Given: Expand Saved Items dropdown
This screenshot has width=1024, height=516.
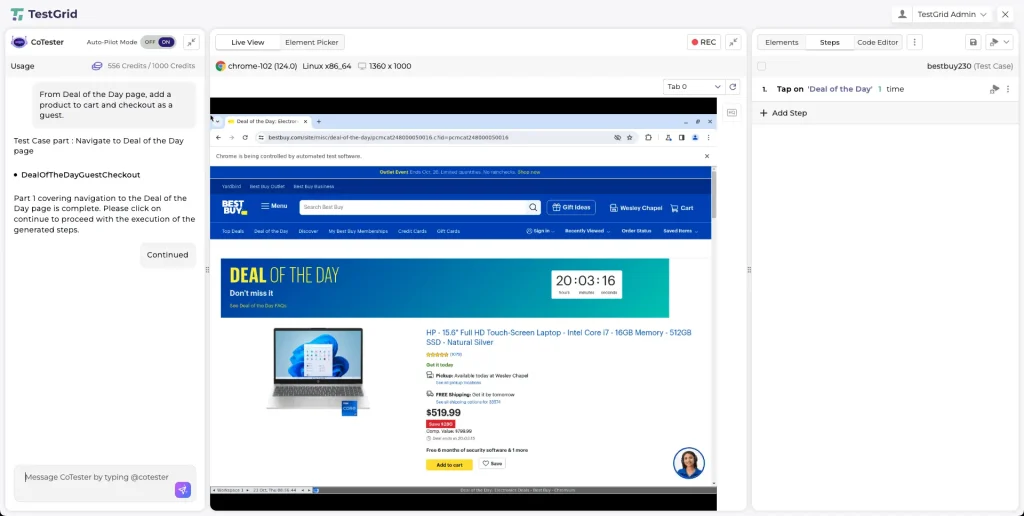Looking at the screenshot, I should pyautogui.click(x=680, y=231).
